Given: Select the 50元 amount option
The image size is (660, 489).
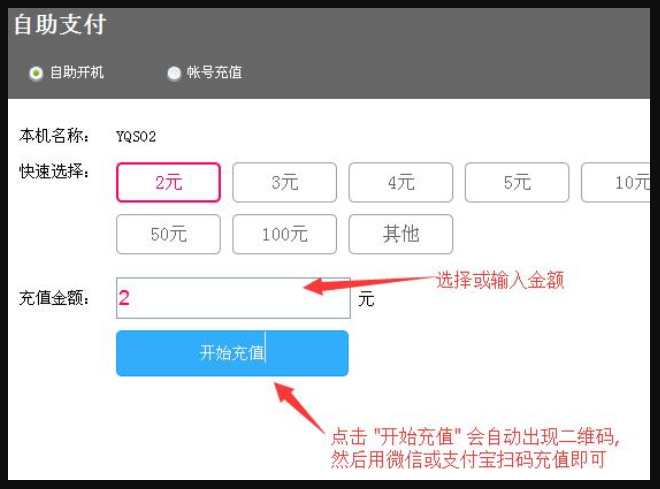Looking at the screenshot, I should pos(168,234).
